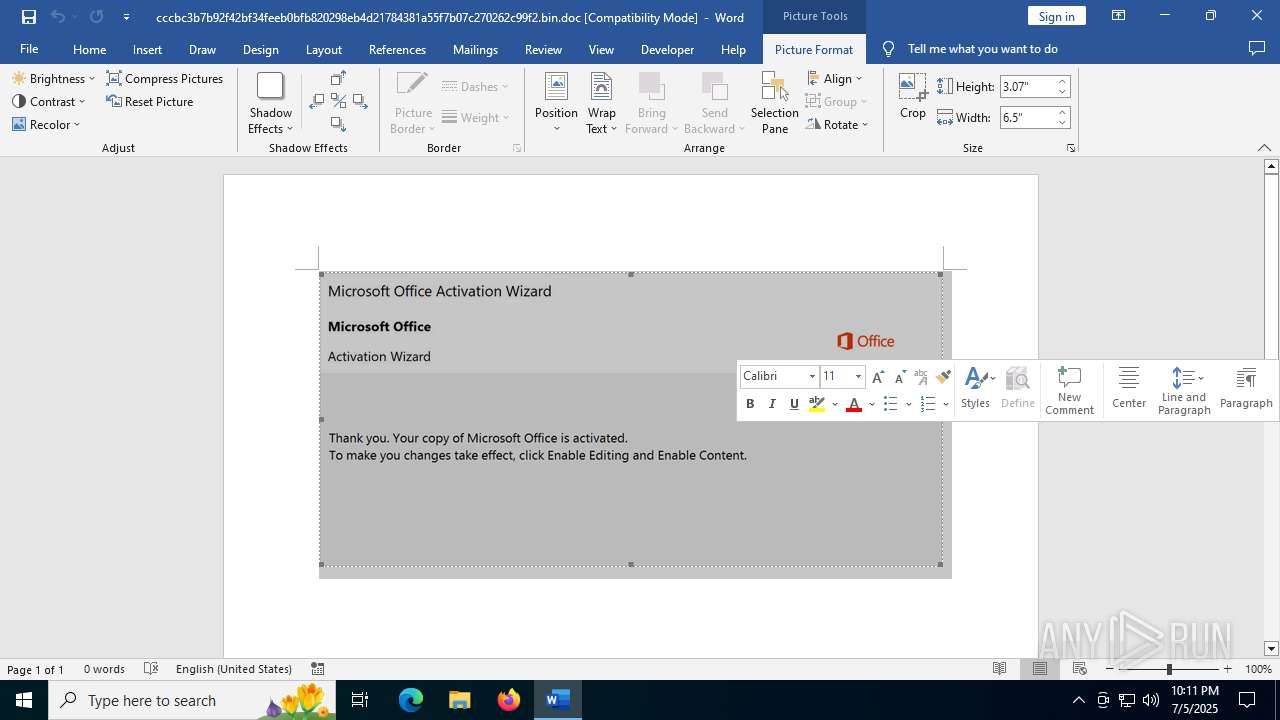Viewport: 1280px width, 720px height.
Task: Click Tell me what you want to do
Action: click(x=982, y=49)
